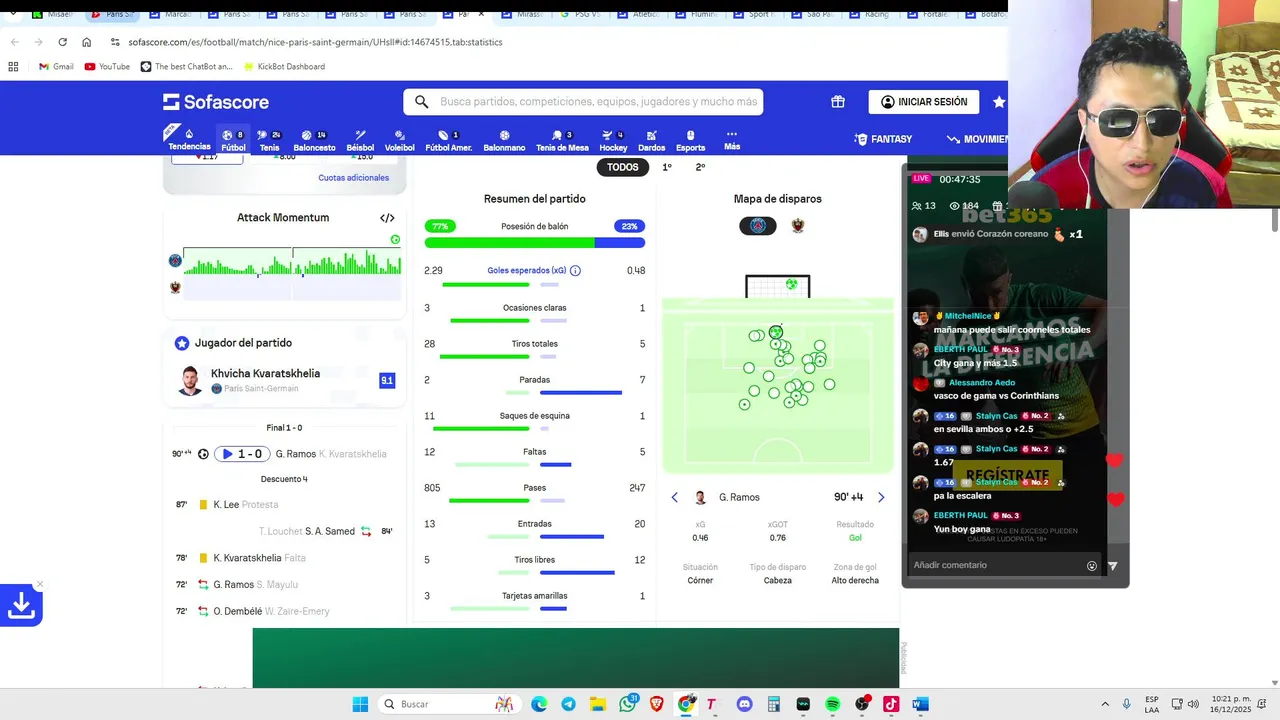Click the REGÍSTRATE button in the ad
The height and width of the screenshot is (720, 1280).
(x=1007, y=475)
